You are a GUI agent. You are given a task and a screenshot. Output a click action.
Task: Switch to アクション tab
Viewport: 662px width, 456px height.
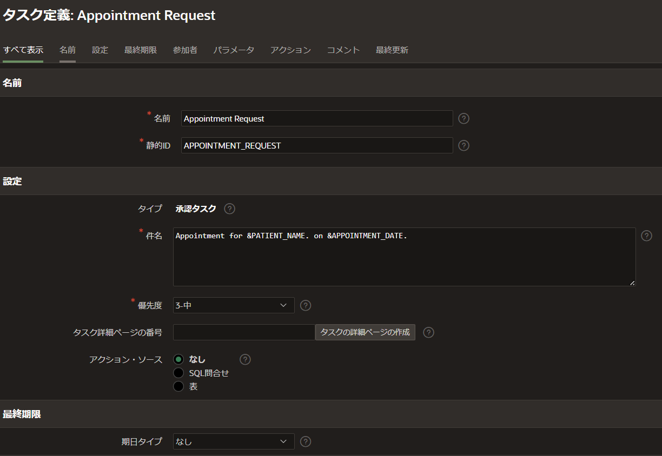coord(290,50)
